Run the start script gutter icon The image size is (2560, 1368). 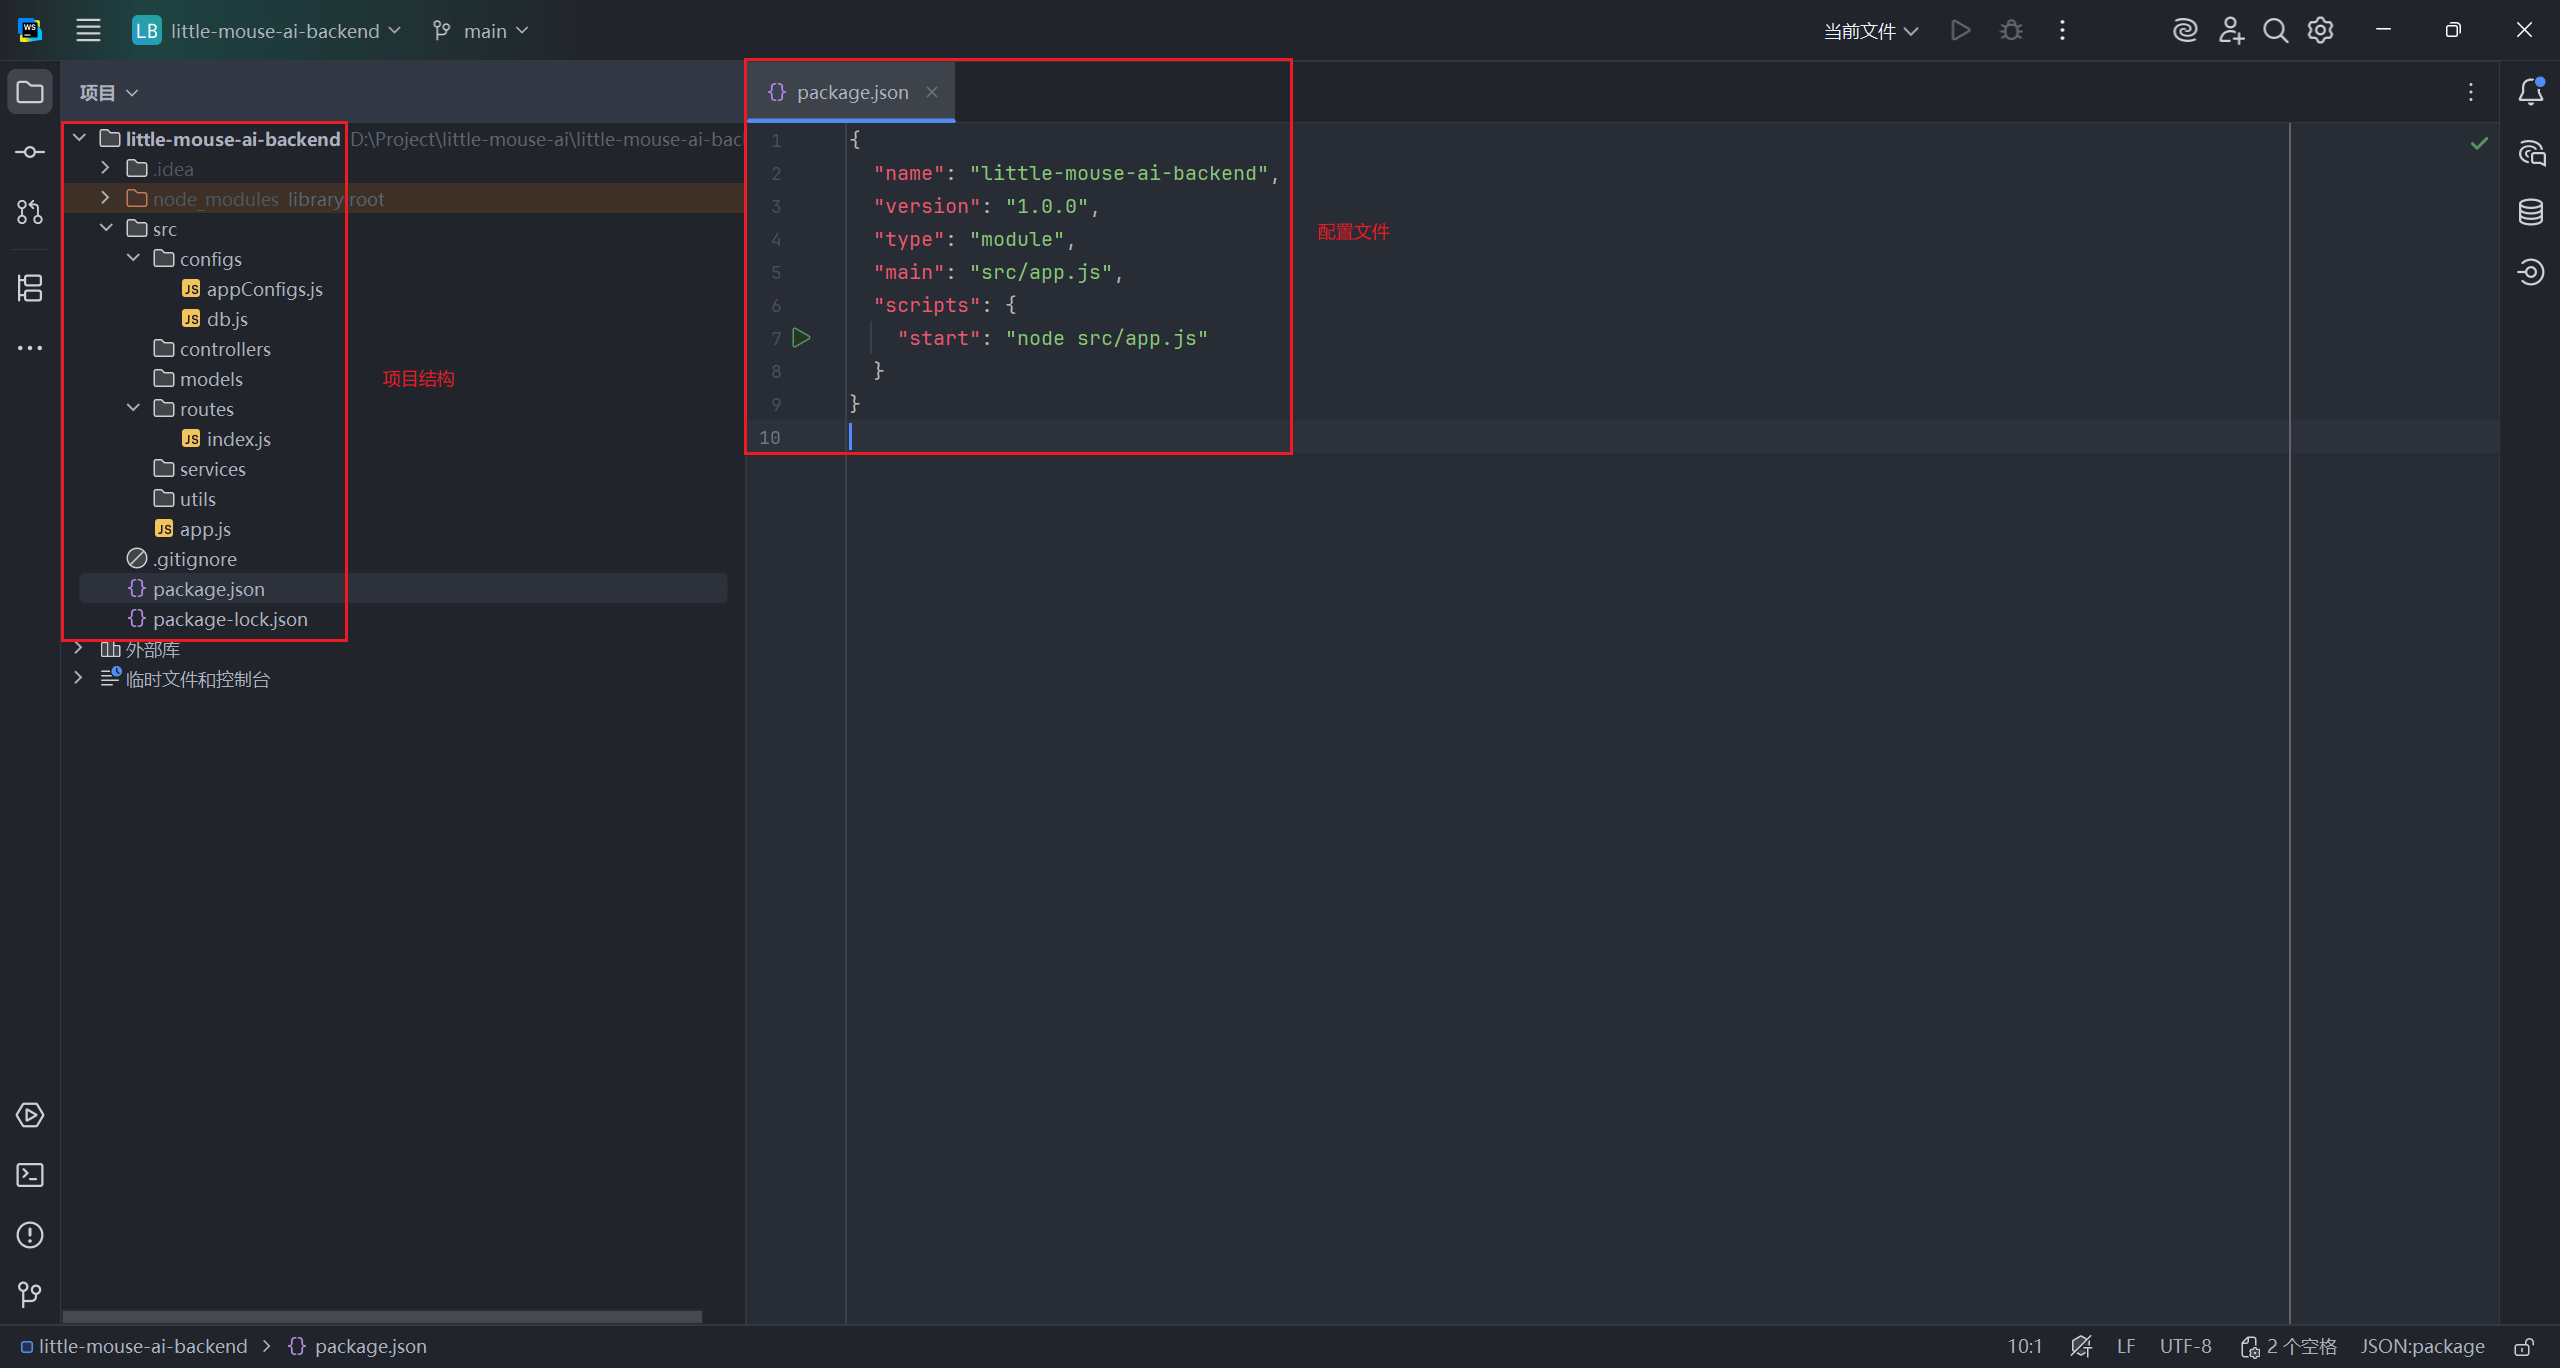coord(801,338)
